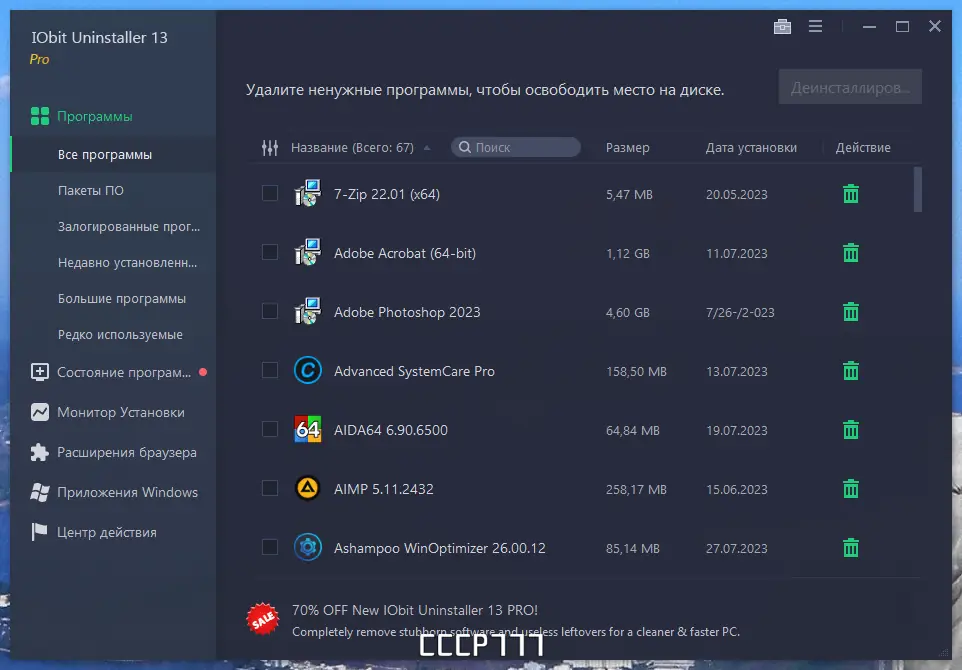This screenshot has width=962, height=670.
Task: Click the trash icon for Advanced SystemCare Pro
Action: (850, 371)
